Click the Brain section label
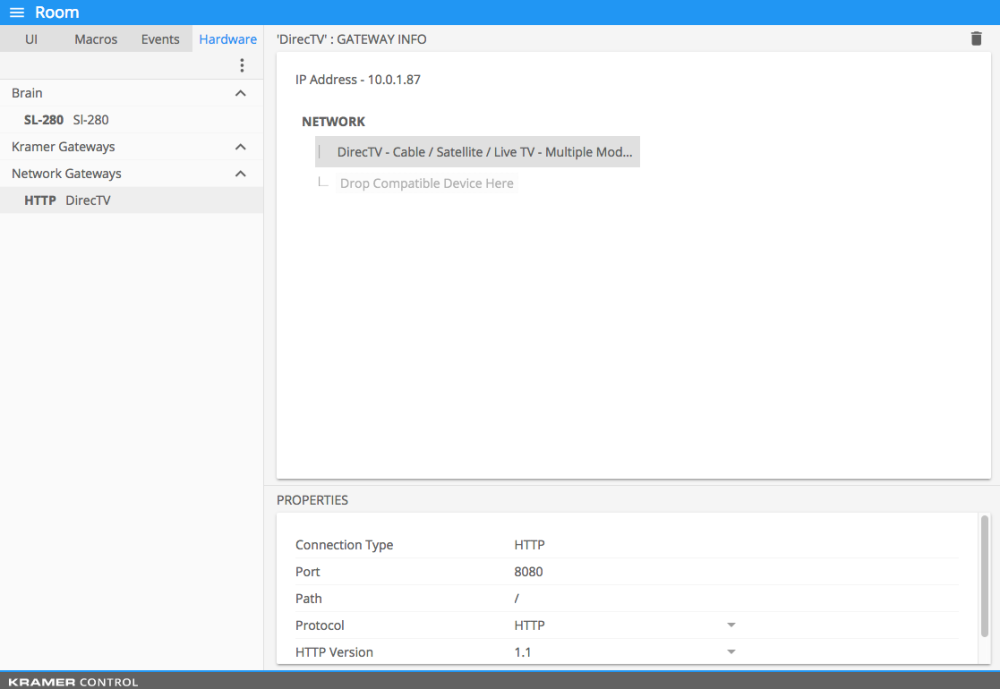1000x689 pixels. pos(27,93)
